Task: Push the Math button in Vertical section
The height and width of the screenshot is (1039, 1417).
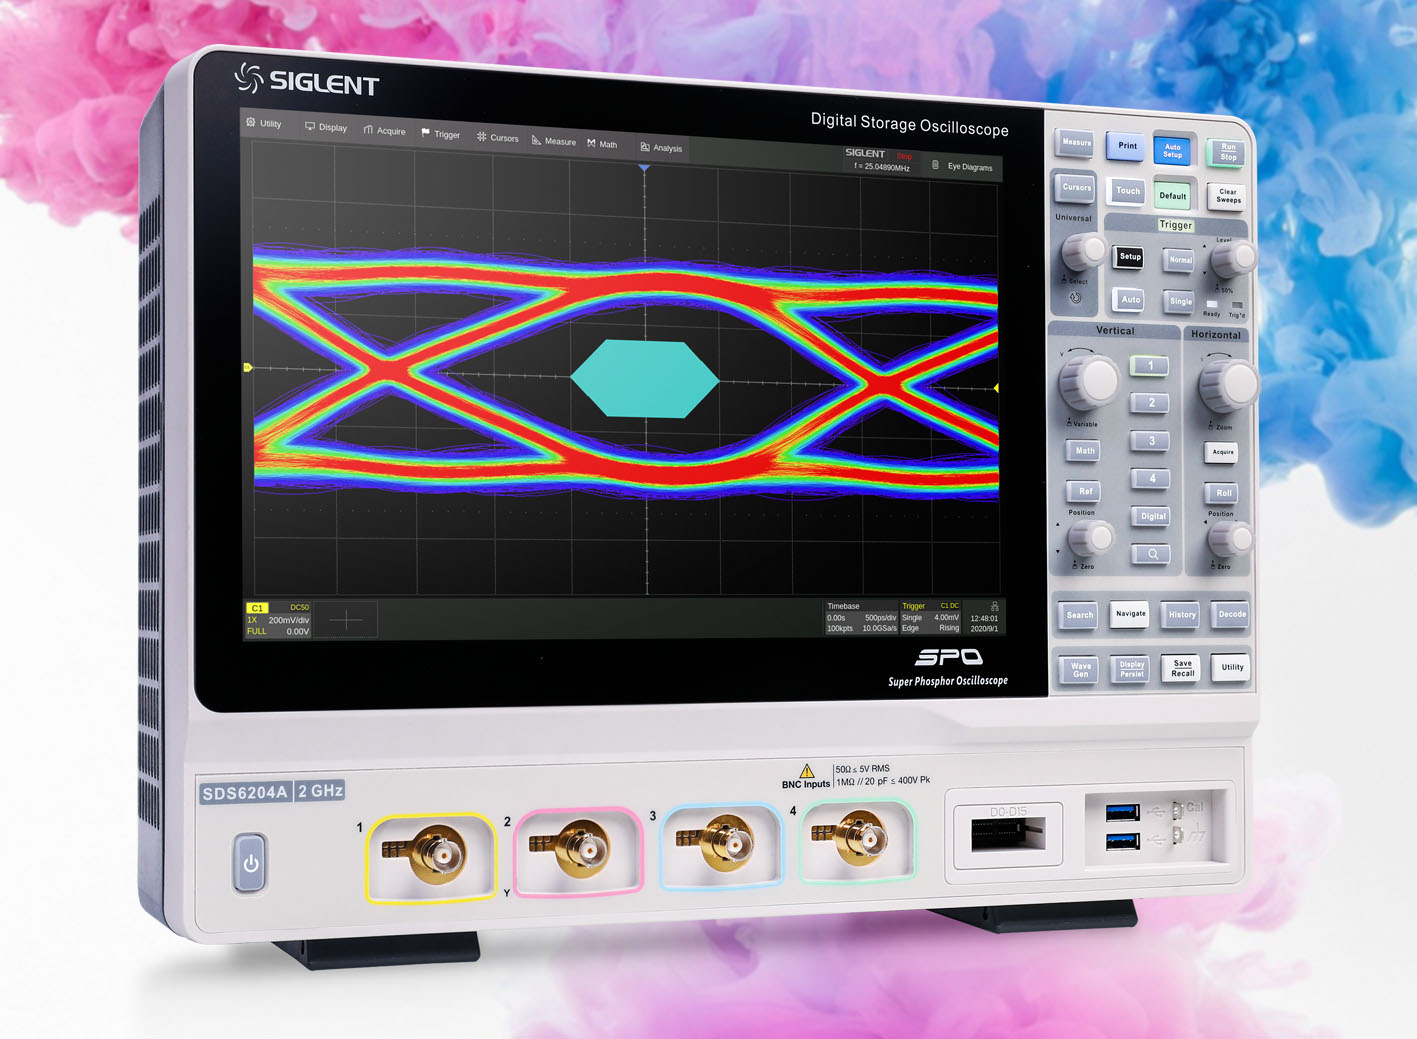Action: (1085, 451)
